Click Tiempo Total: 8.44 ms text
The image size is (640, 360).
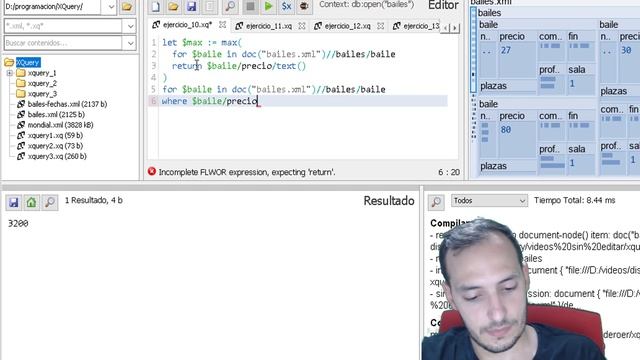coord(574,200)
